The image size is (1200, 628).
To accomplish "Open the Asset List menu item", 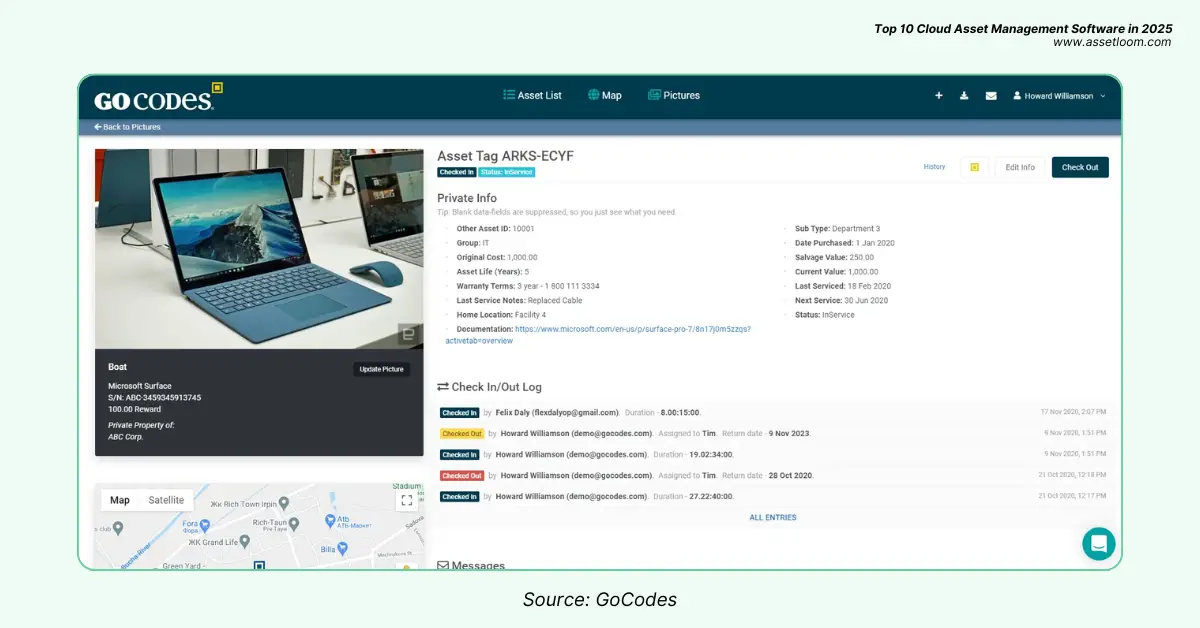I will (x=532, y=96).
